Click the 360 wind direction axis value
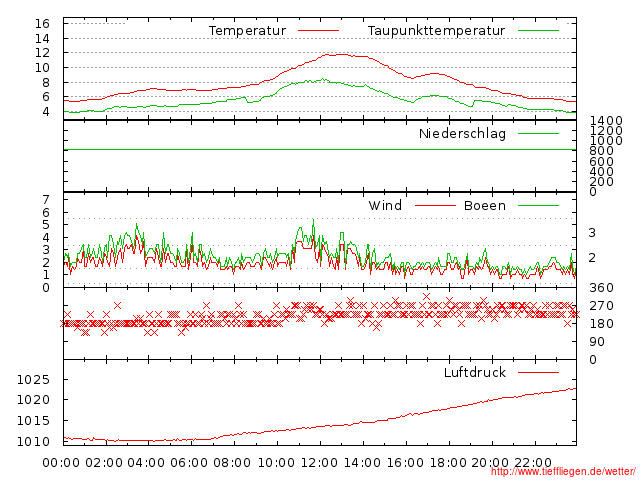This screenshot has width=640, height=480. click(x=601, y=288)
